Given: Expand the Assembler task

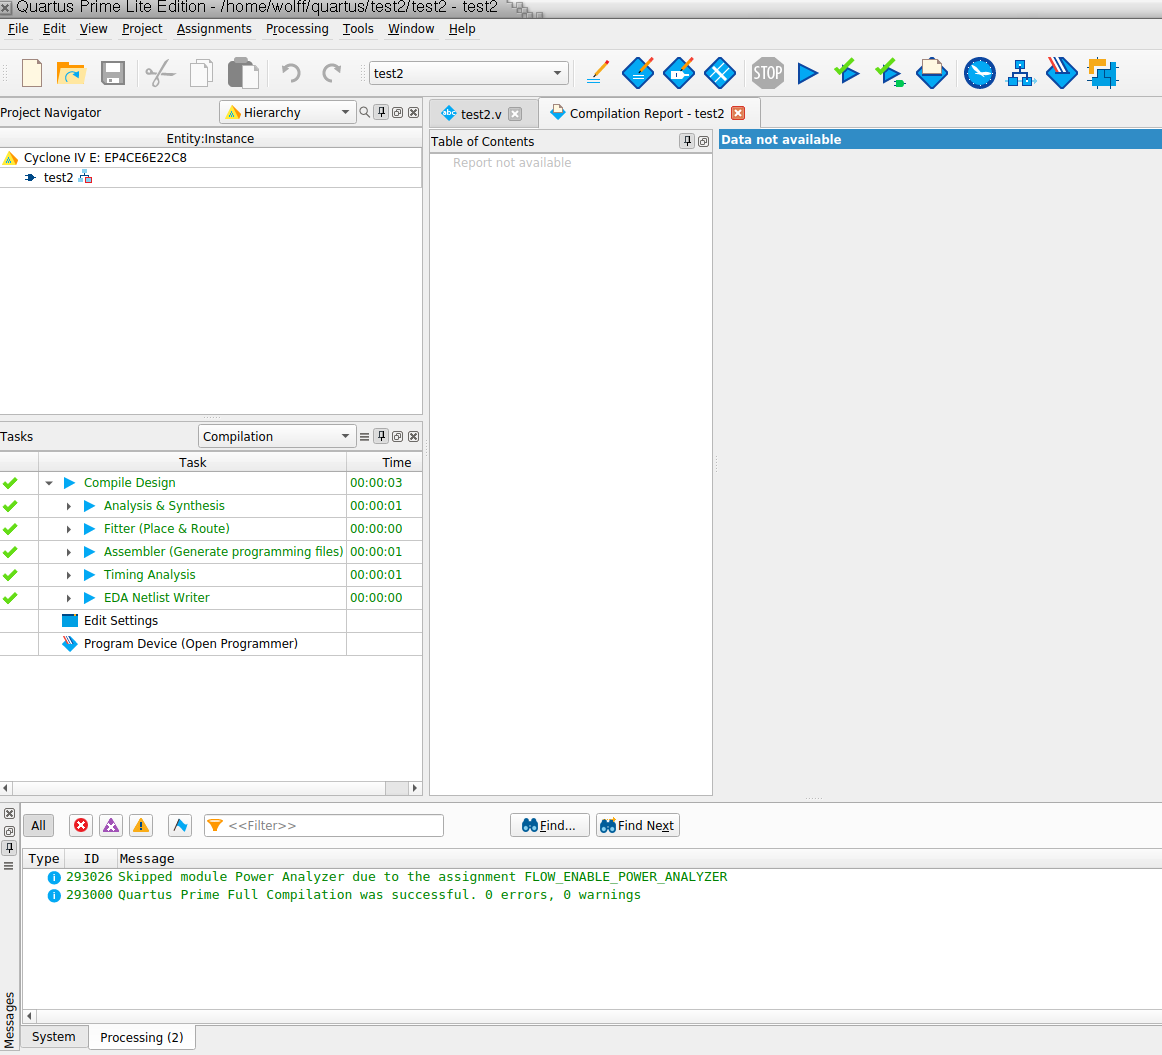Looking at the screenshot, I should [69, 552].
